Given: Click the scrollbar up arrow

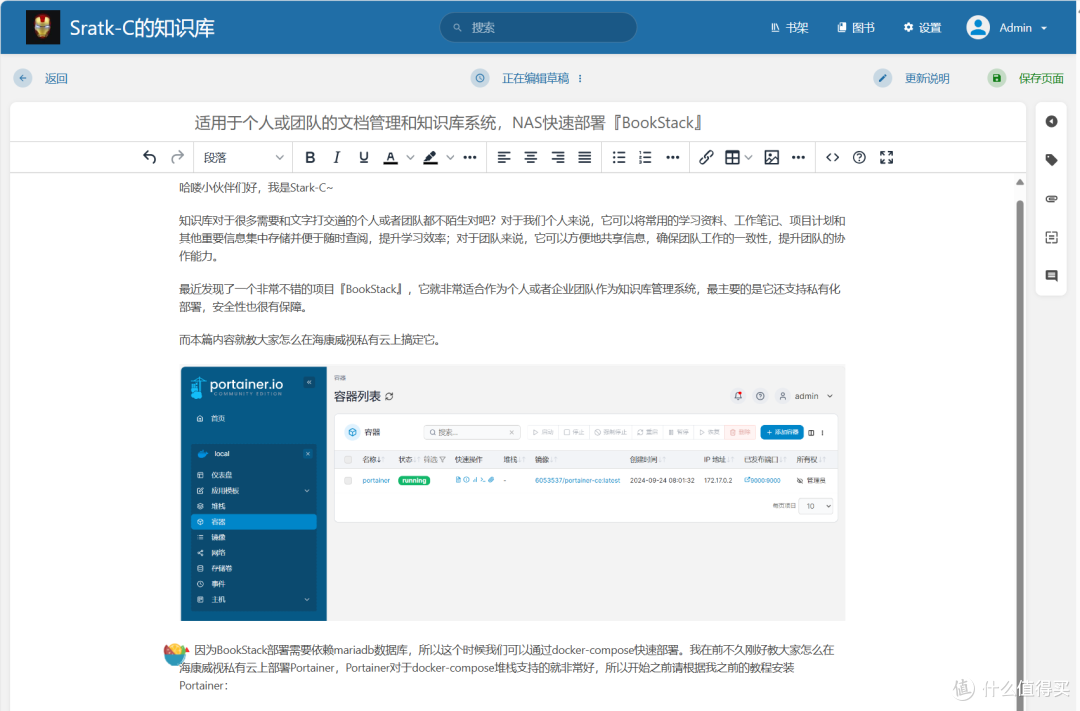Looking at the screenshot, I should tap(1020, 182).
